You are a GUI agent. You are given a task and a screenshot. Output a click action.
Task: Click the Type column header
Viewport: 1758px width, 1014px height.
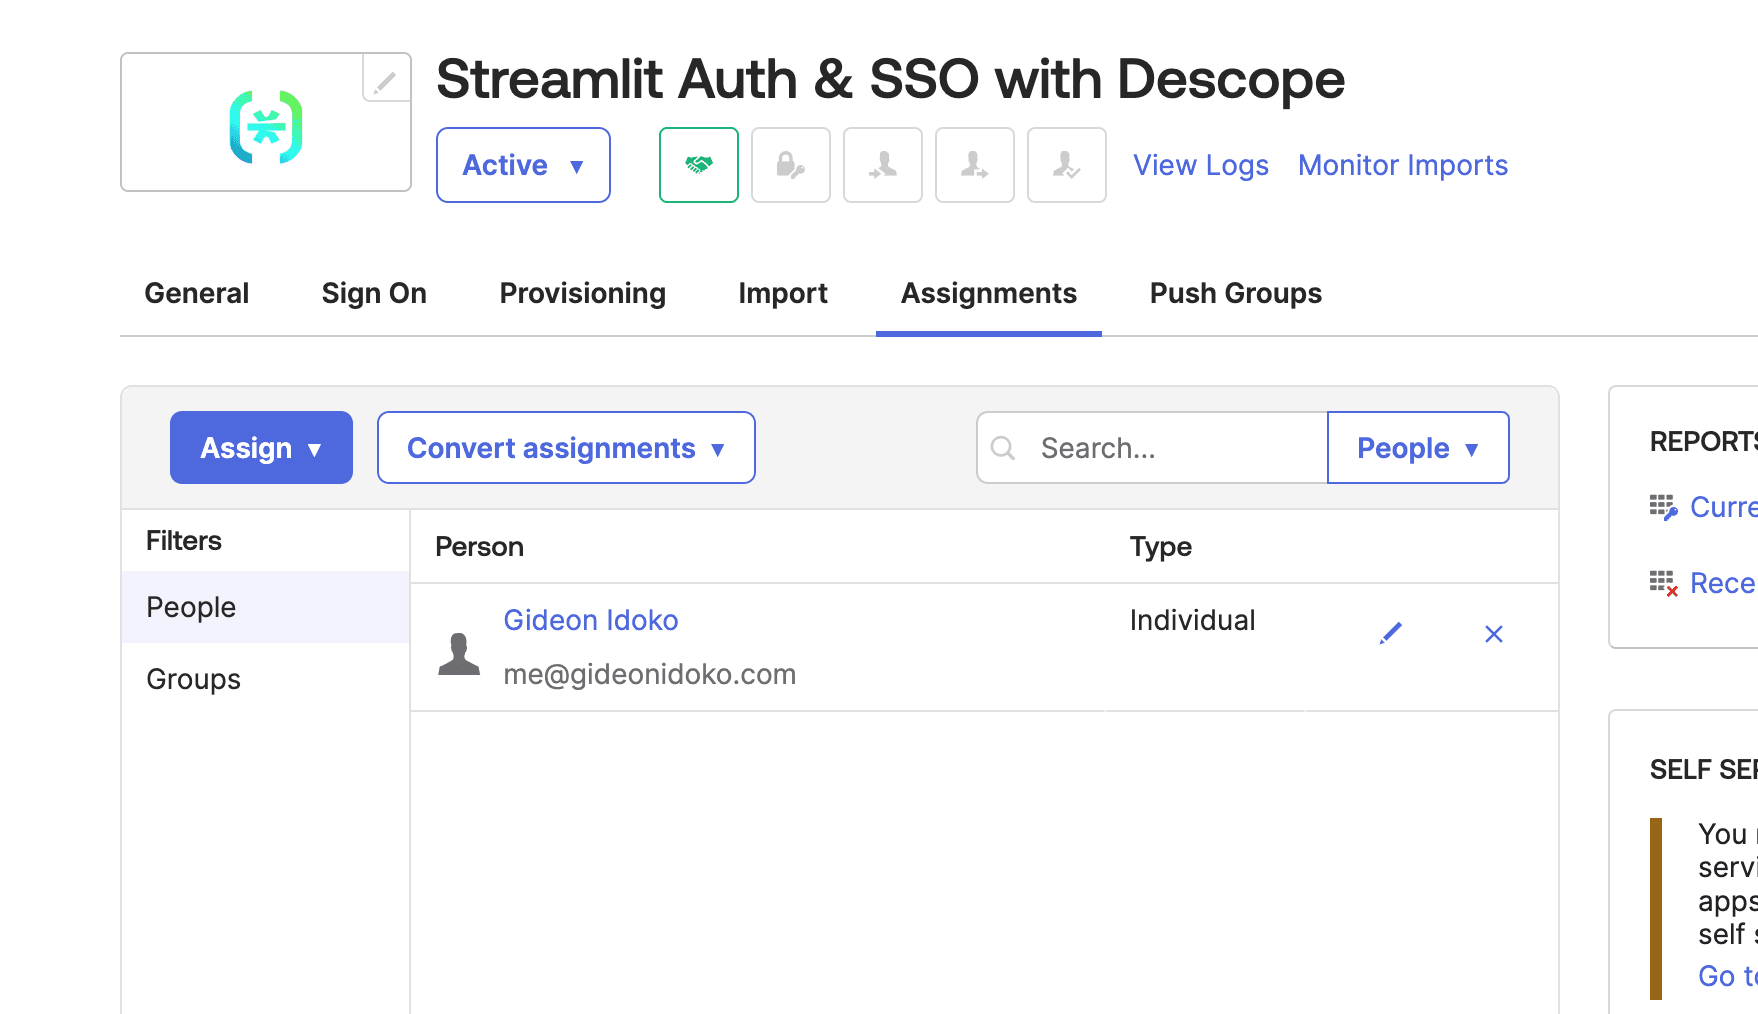point(1161,547)
